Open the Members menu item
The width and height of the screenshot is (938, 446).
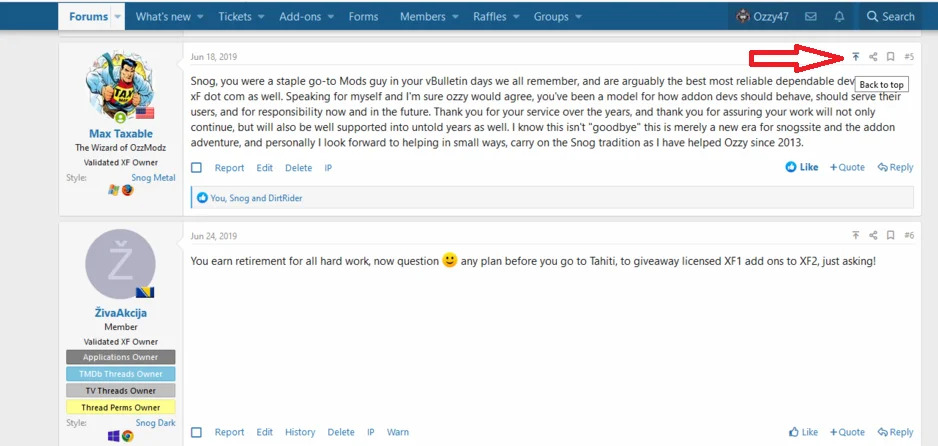[422, 17]
